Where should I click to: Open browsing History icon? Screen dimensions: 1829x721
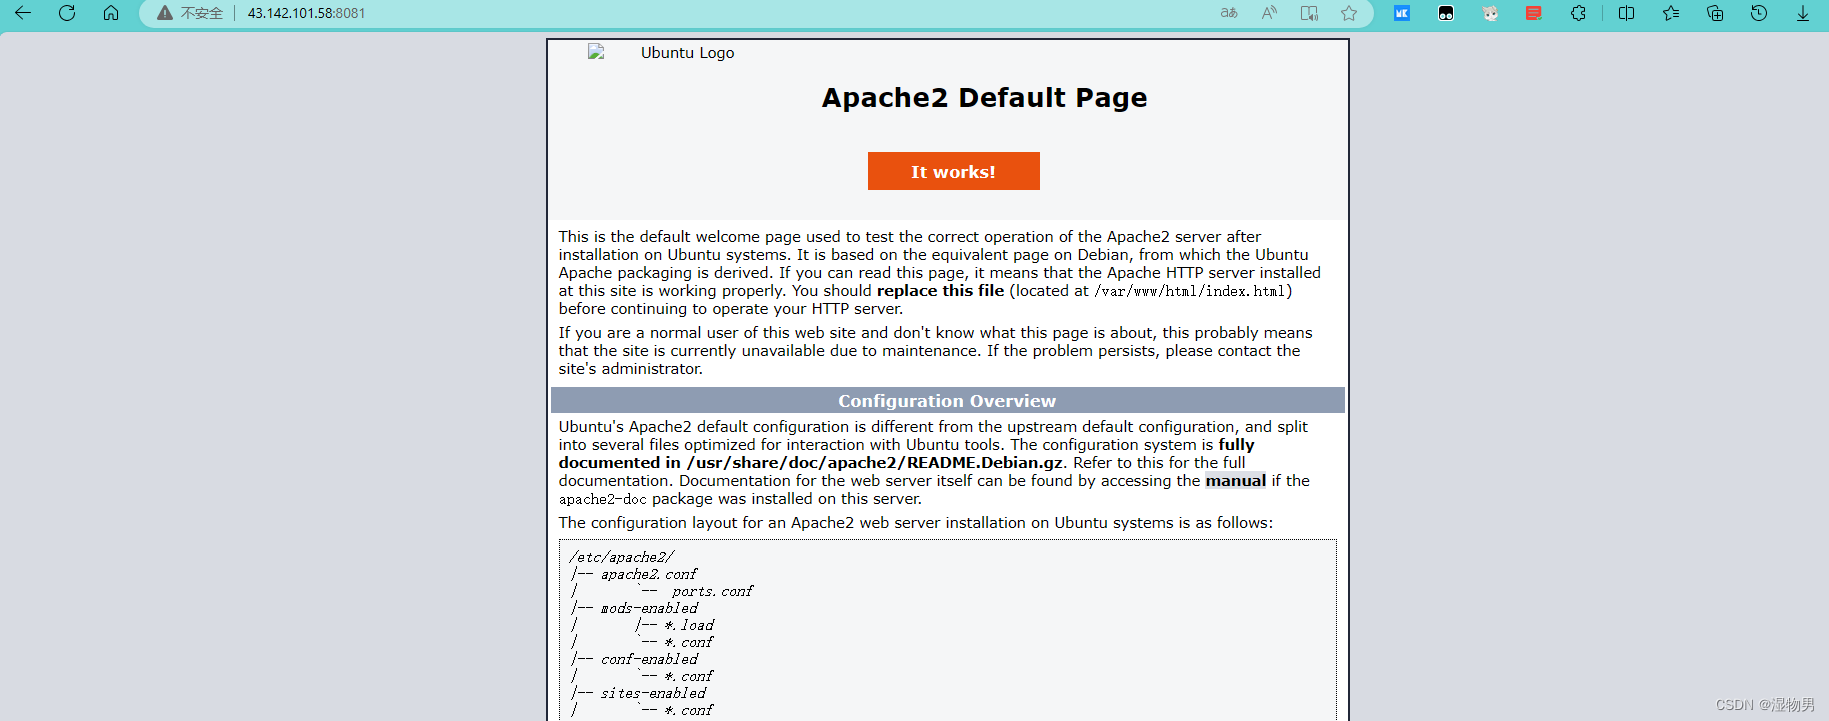point(1759,13)
